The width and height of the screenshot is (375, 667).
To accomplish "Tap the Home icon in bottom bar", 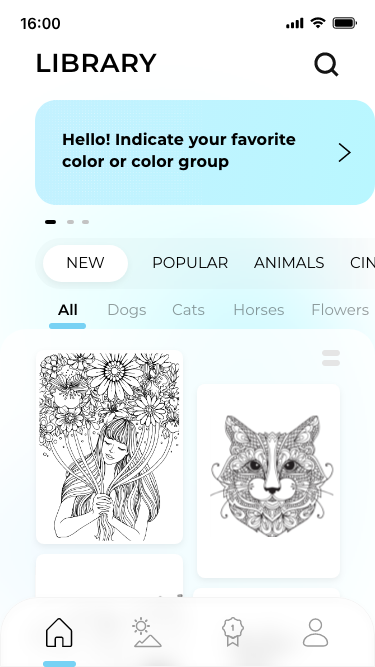I will pyautogui.click(x=59, y=633).
